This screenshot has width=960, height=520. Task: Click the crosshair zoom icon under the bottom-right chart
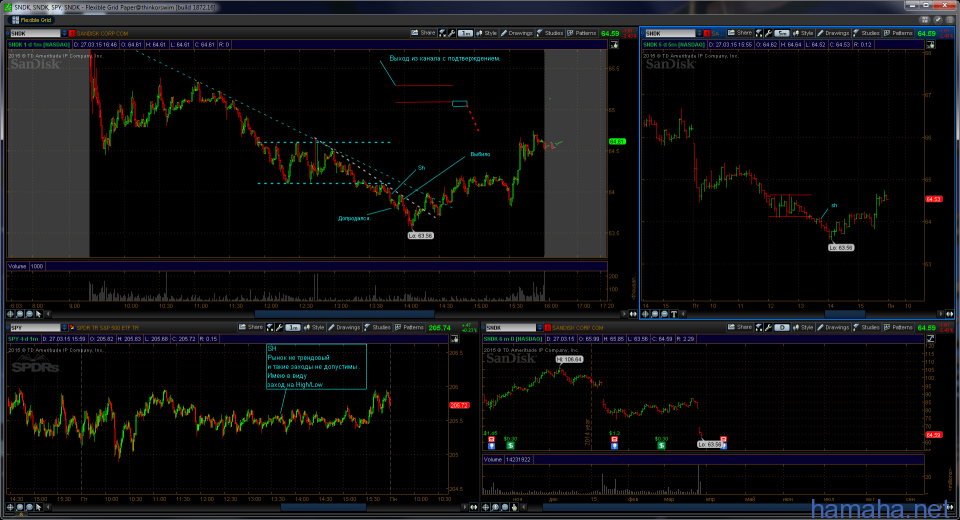(486, 507)
